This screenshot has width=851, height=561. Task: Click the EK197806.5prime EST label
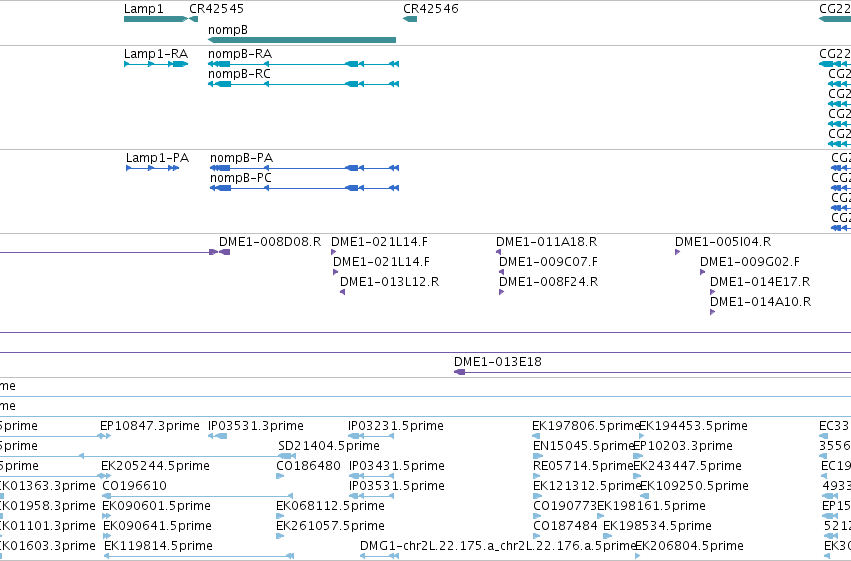click(x=586, y=426)
